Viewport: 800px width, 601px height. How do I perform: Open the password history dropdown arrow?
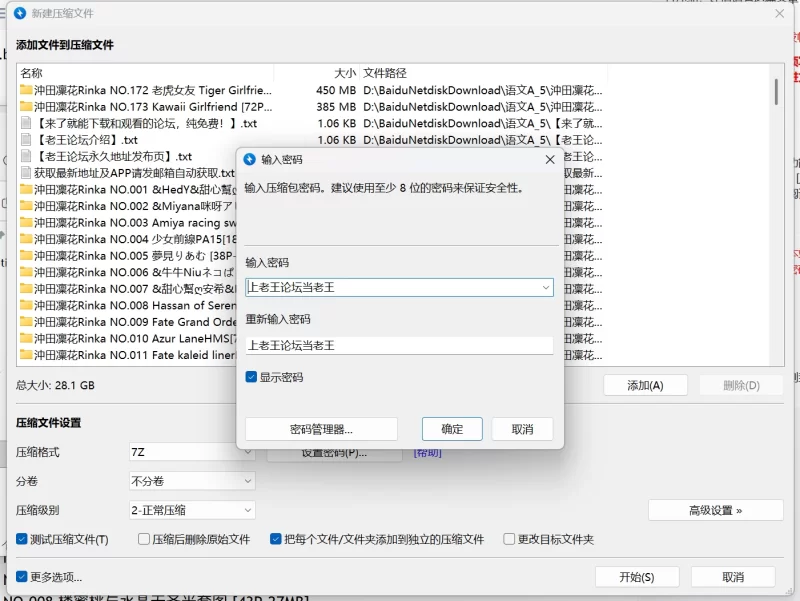546,288
